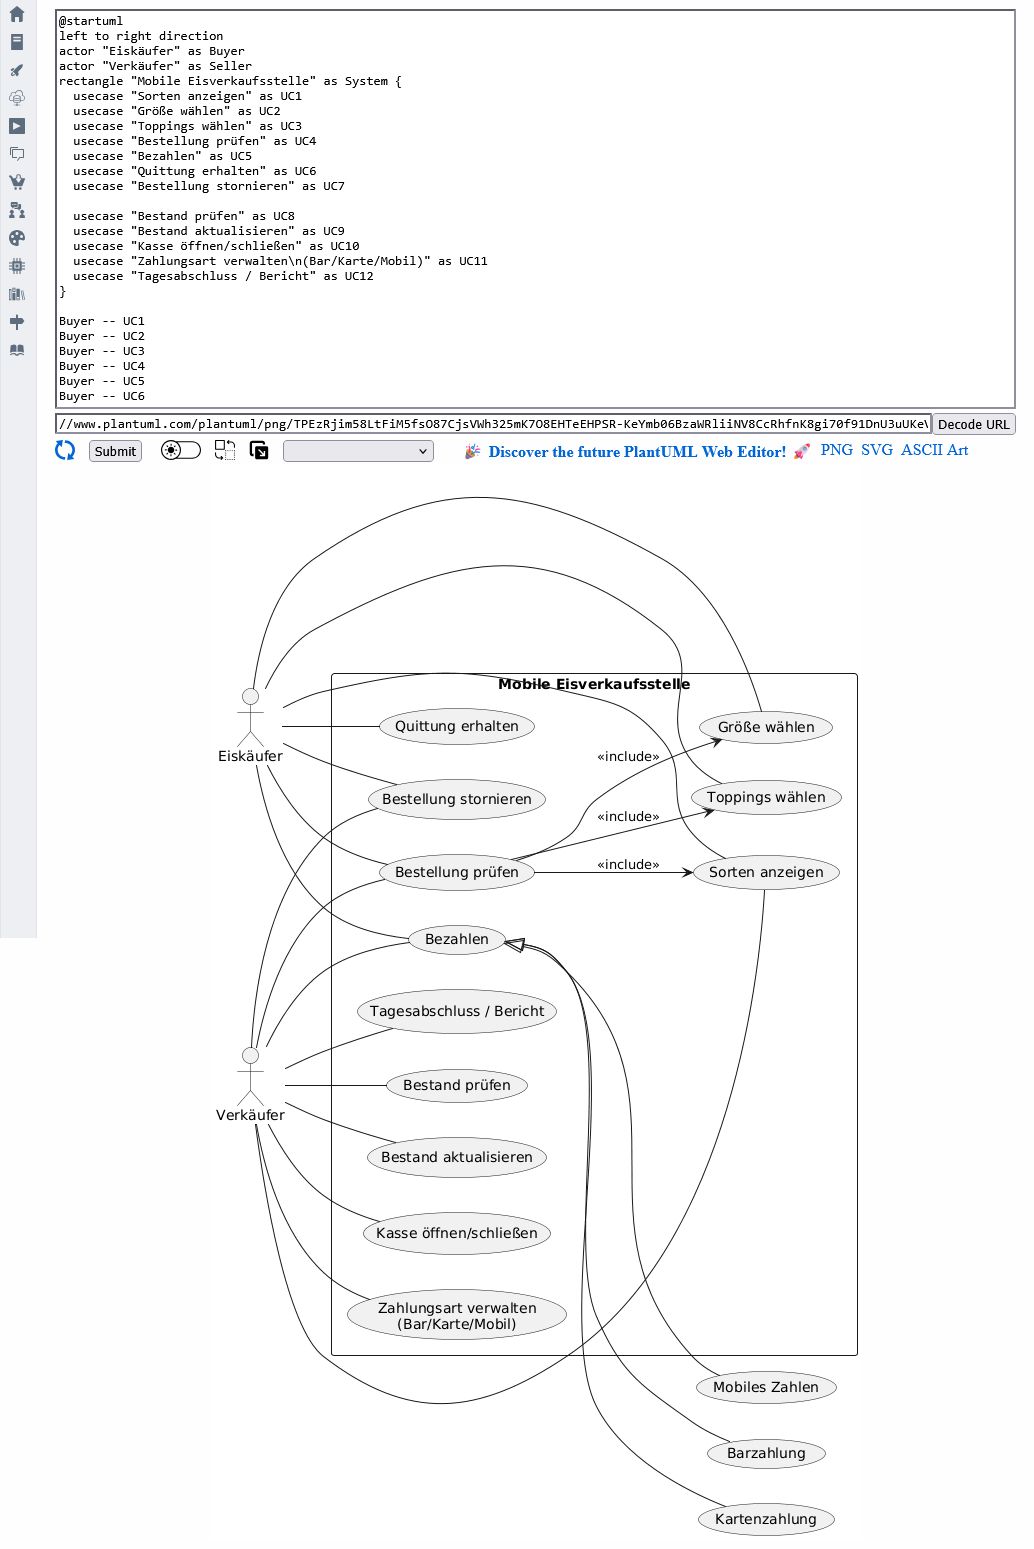Click the Decode URL button

[x=973, y=424]
